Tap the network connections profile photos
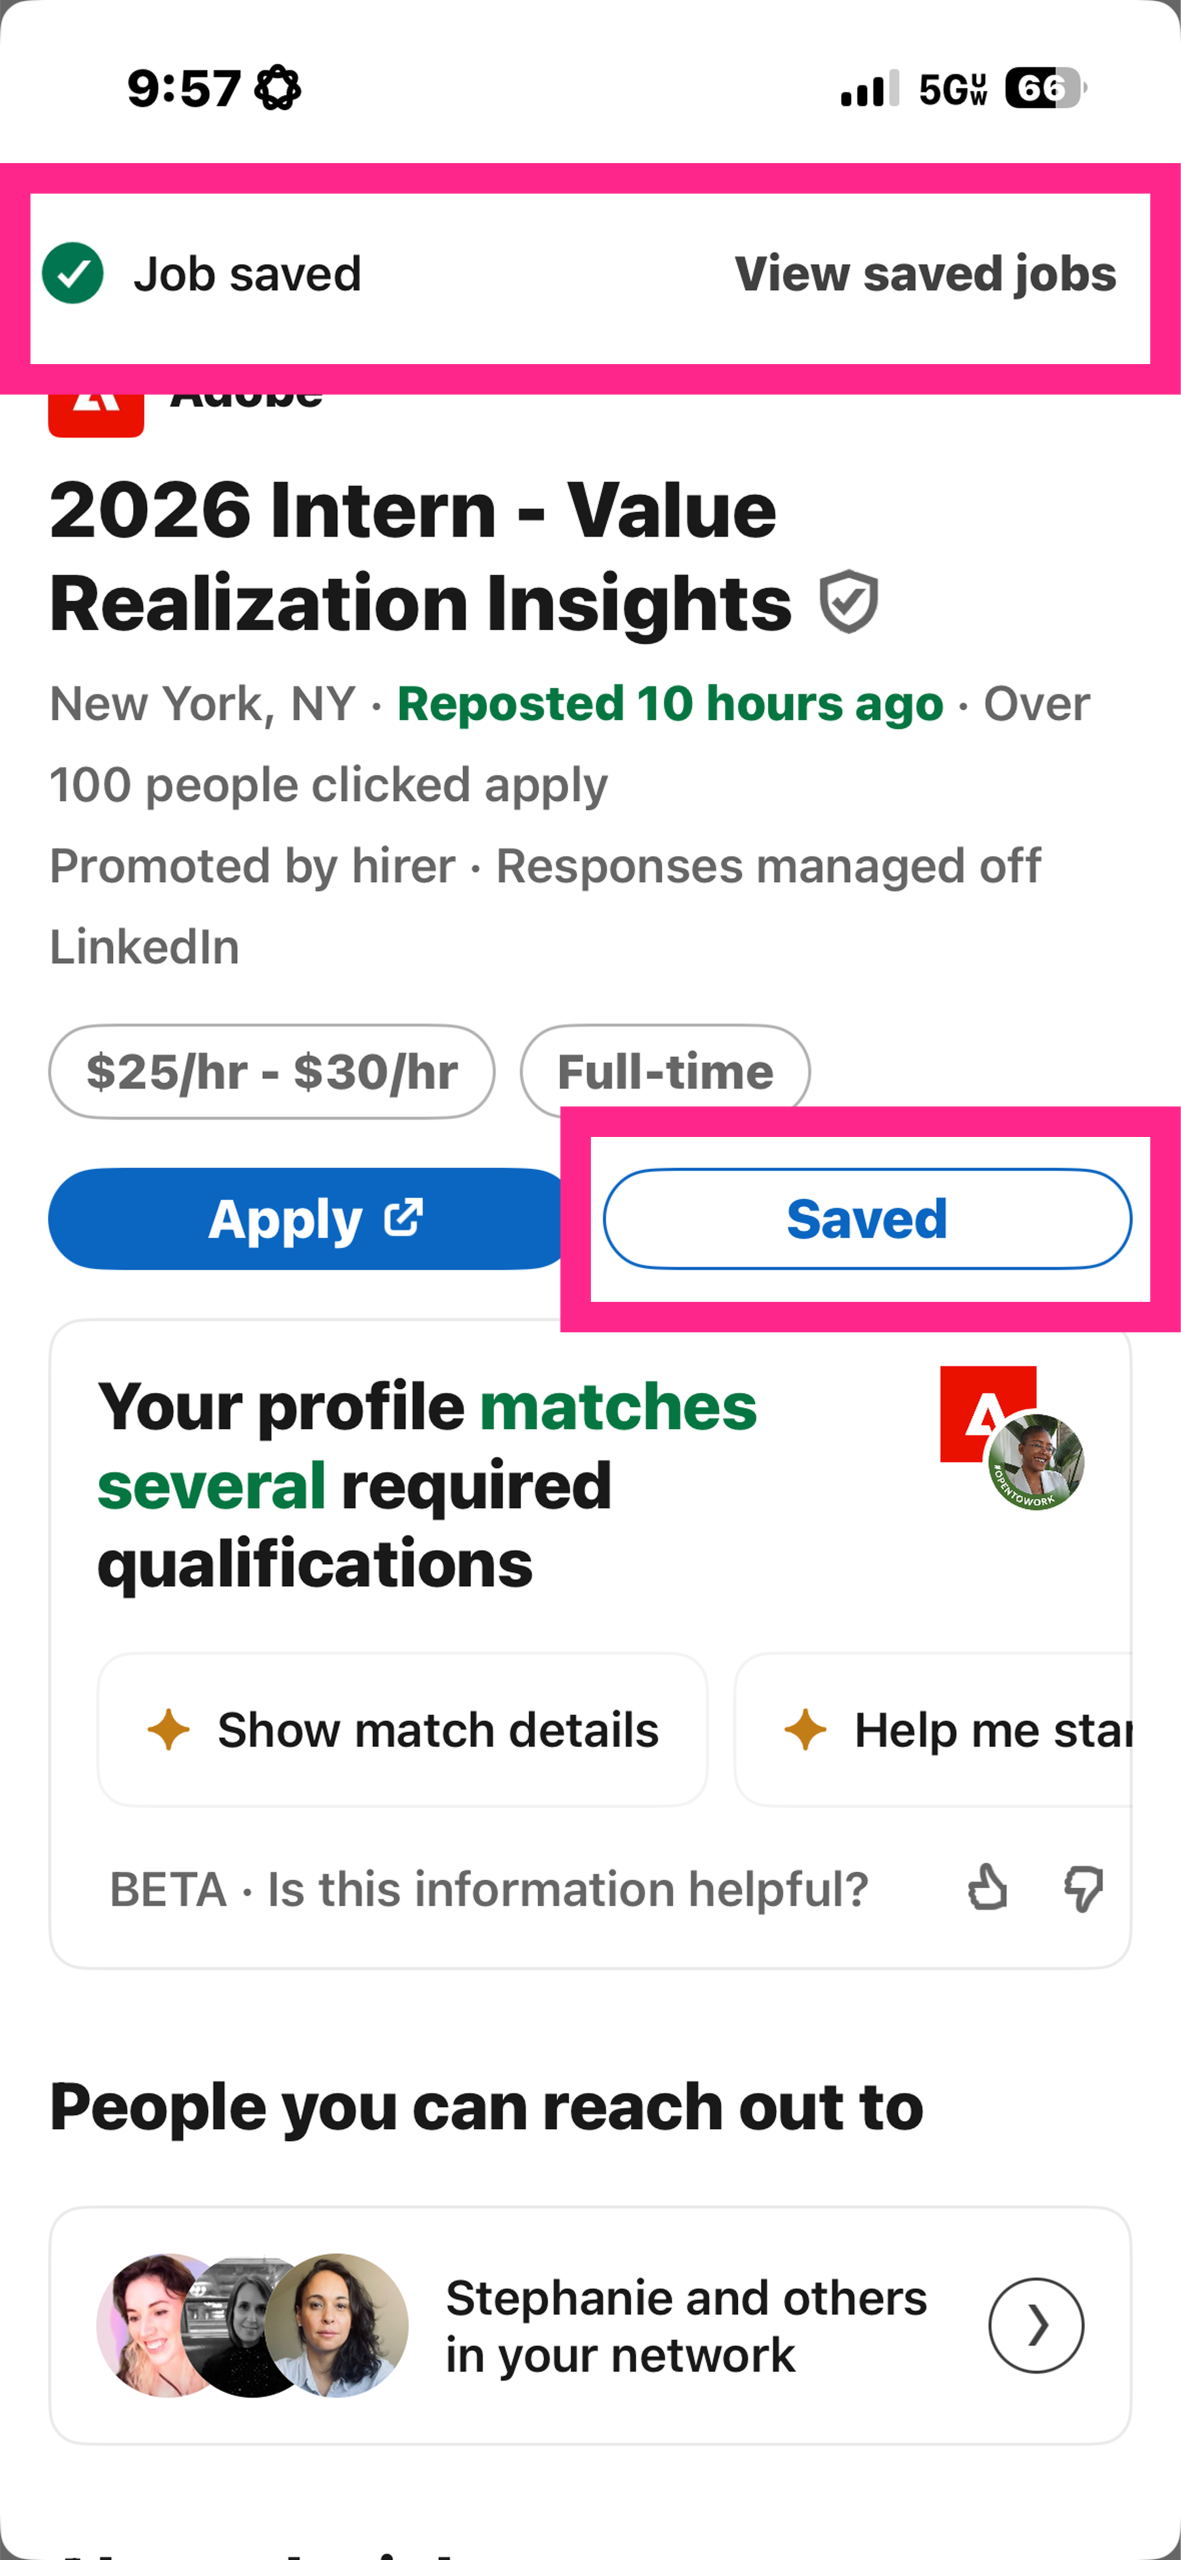This screenshot has width=1181, height=2560. (253, 2325)
